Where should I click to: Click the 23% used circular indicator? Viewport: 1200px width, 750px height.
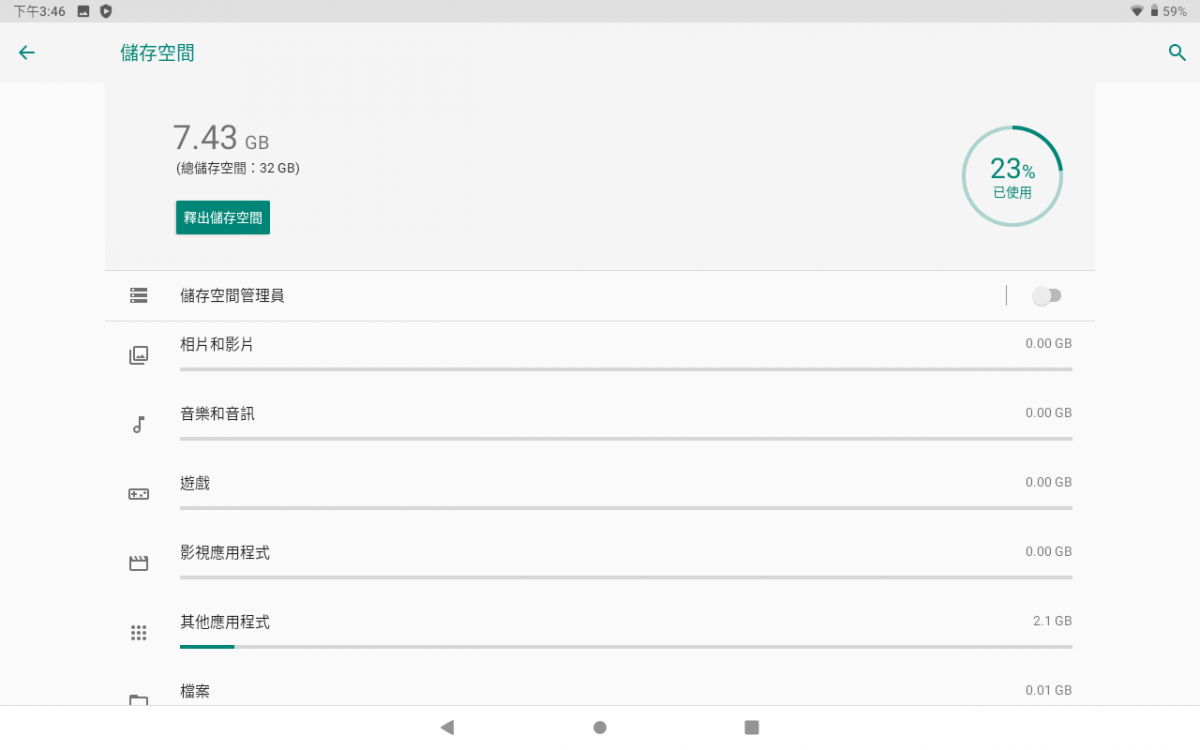(1012, 177)
